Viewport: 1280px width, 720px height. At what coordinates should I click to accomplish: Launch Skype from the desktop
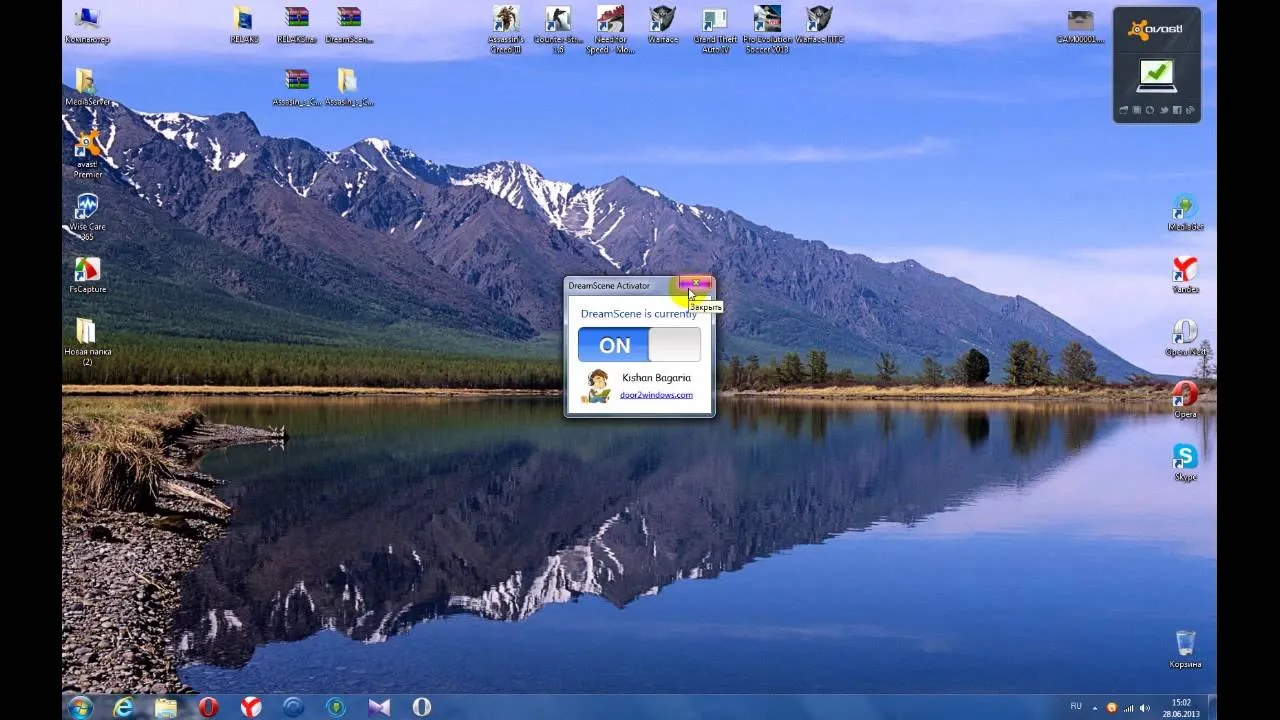coord(1185,462)
